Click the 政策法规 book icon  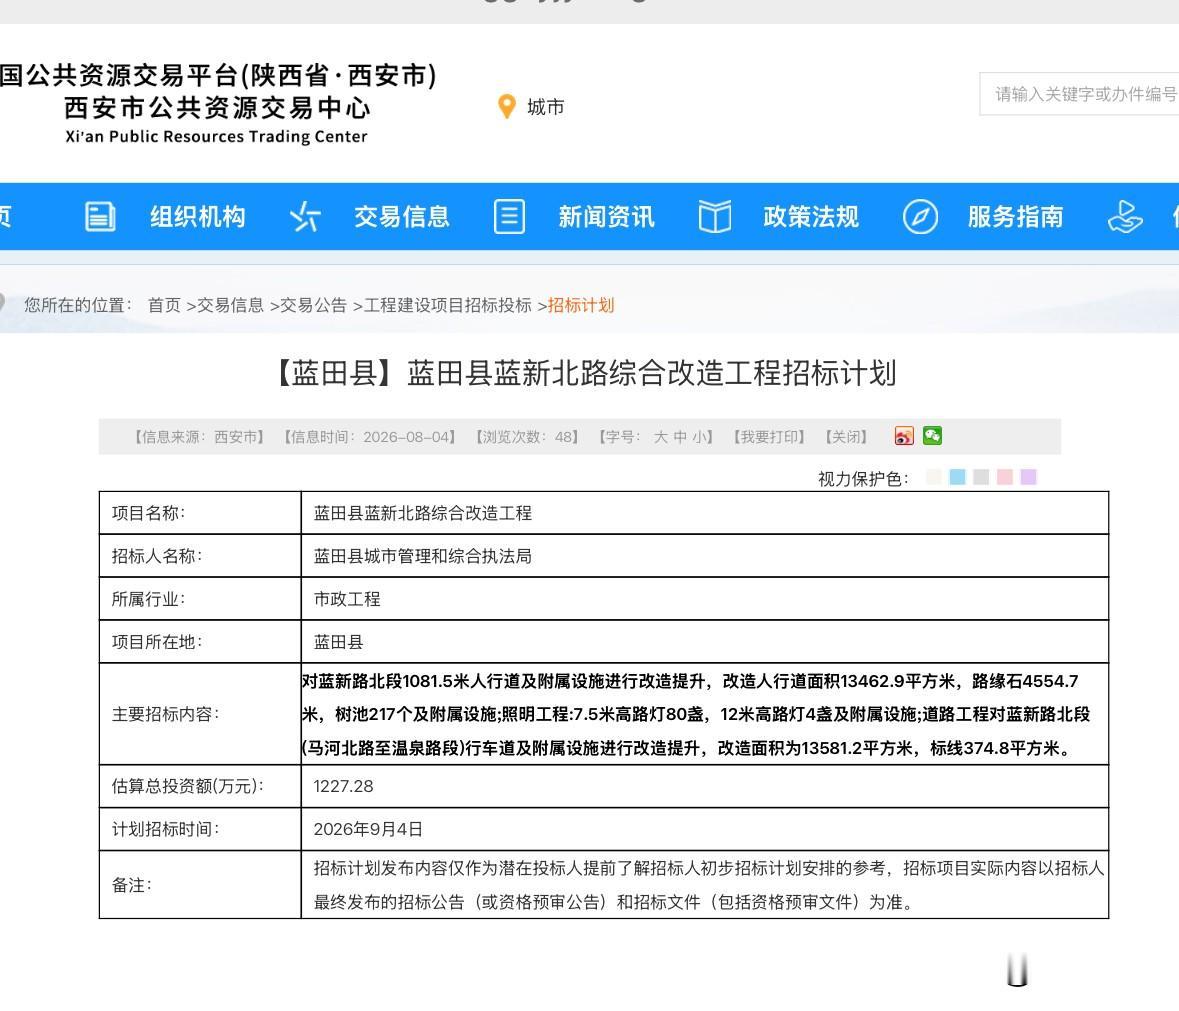click(x=714, y=216)
